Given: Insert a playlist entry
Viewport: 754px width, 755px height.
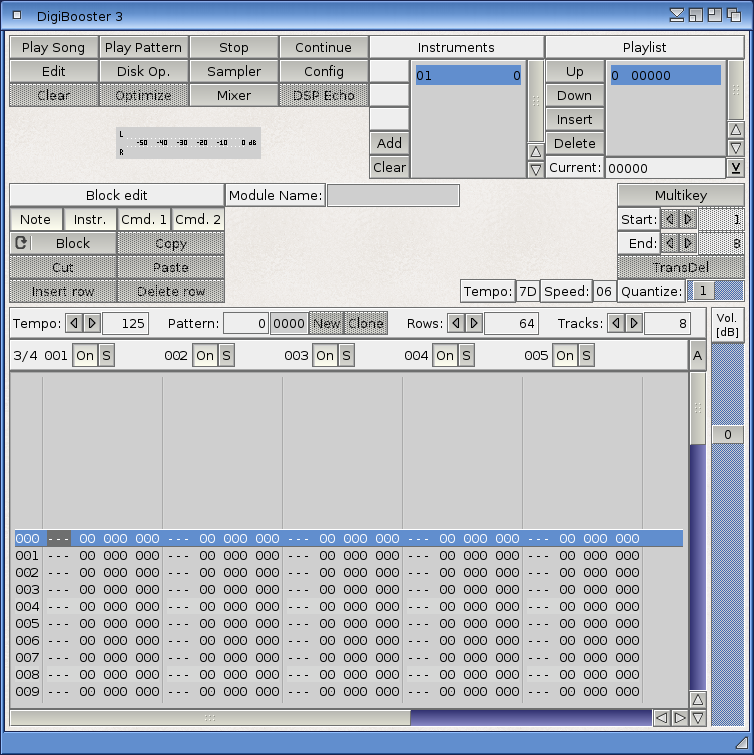Looking at the screenshot, I should pos(574,119).
